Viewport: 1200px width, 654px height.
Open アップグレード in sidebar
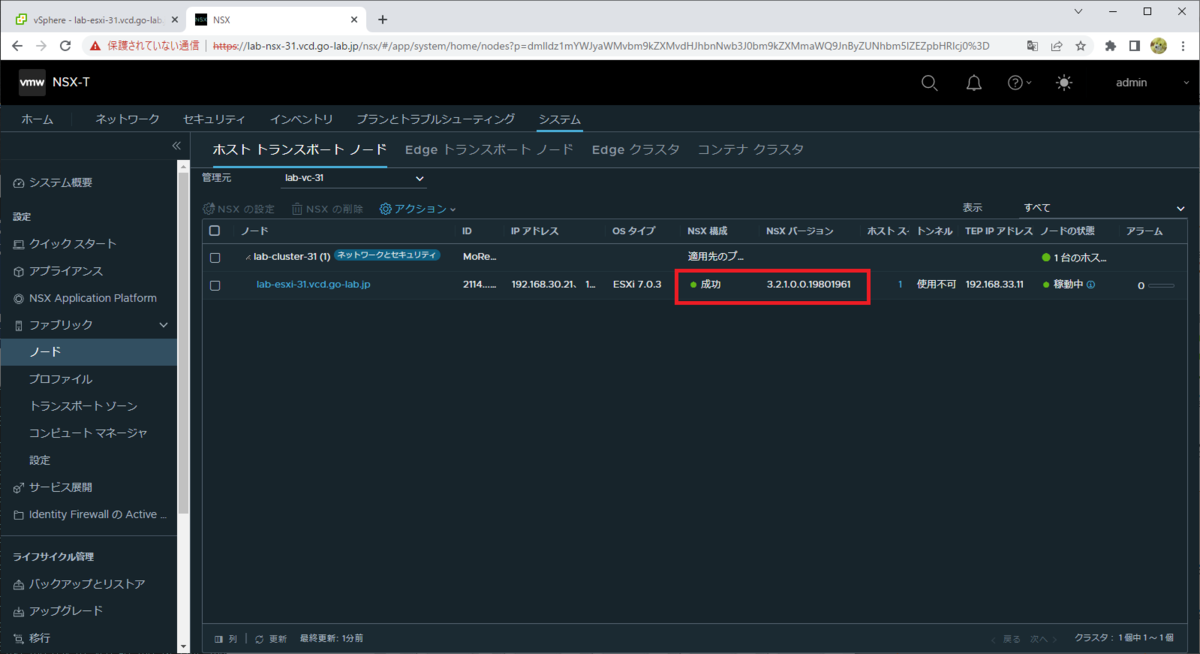click(65, 611)
